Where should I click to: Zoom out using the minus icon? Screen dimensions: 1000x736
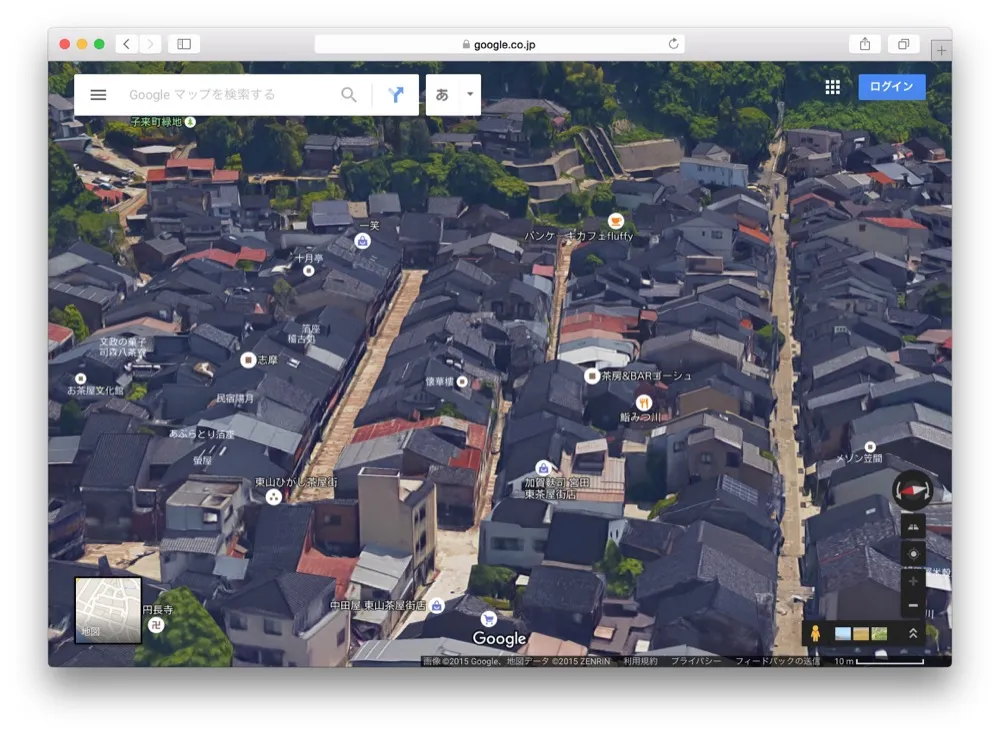pyautogui.click(x=912, y=605)
